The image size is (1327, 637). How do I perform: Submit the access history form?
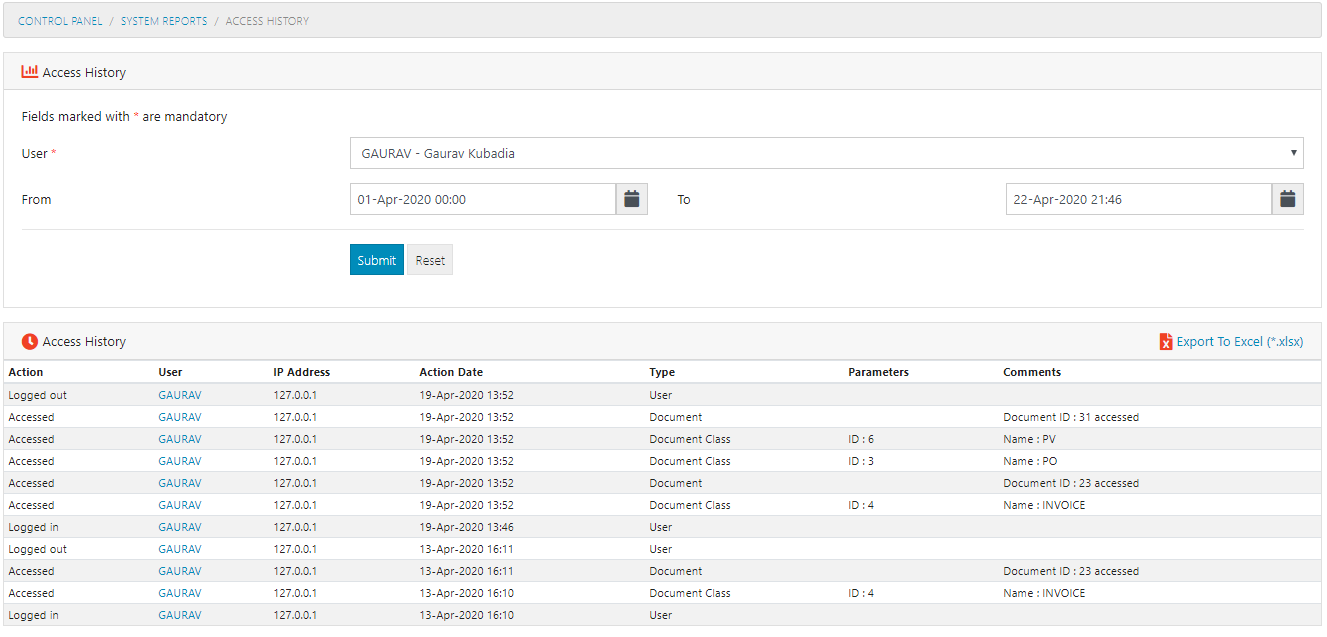(x=376, y=260)
